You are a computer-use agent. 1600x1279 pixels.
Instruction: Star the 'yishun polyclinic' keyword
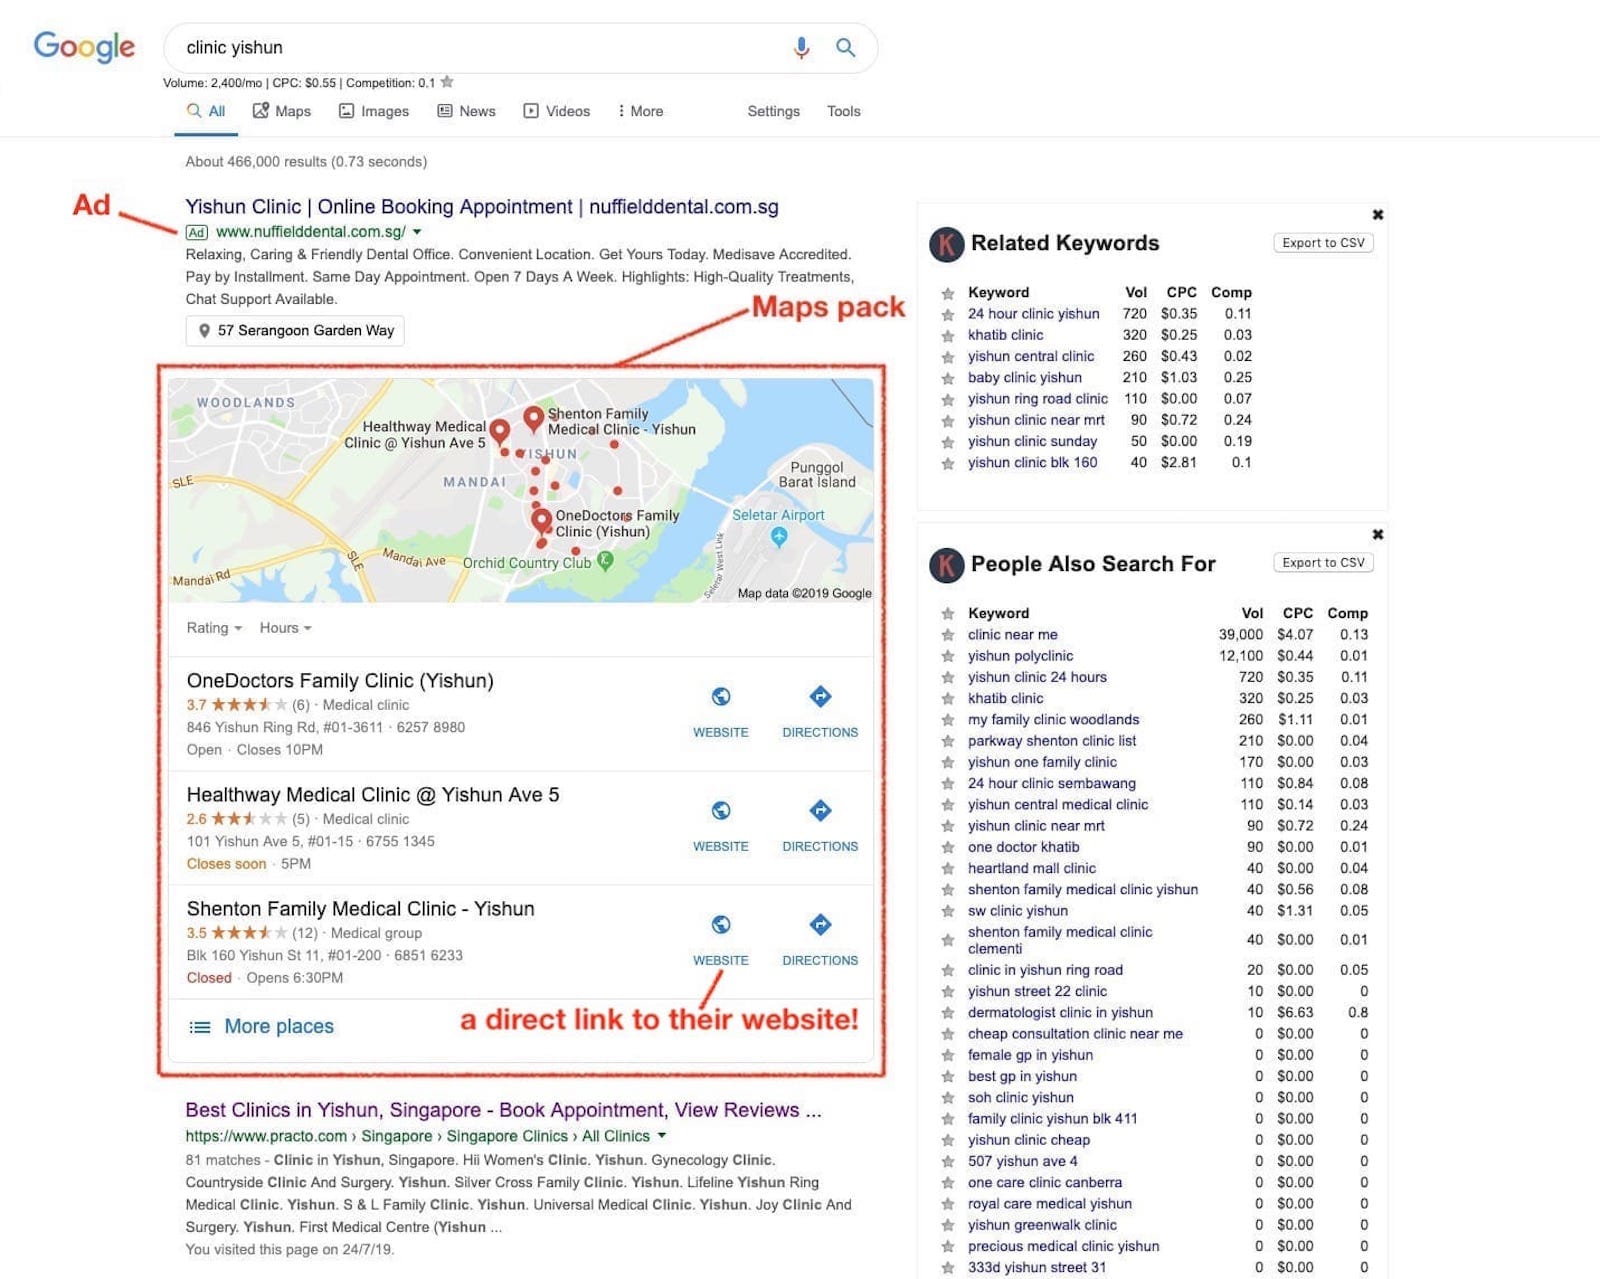[947, 656]
